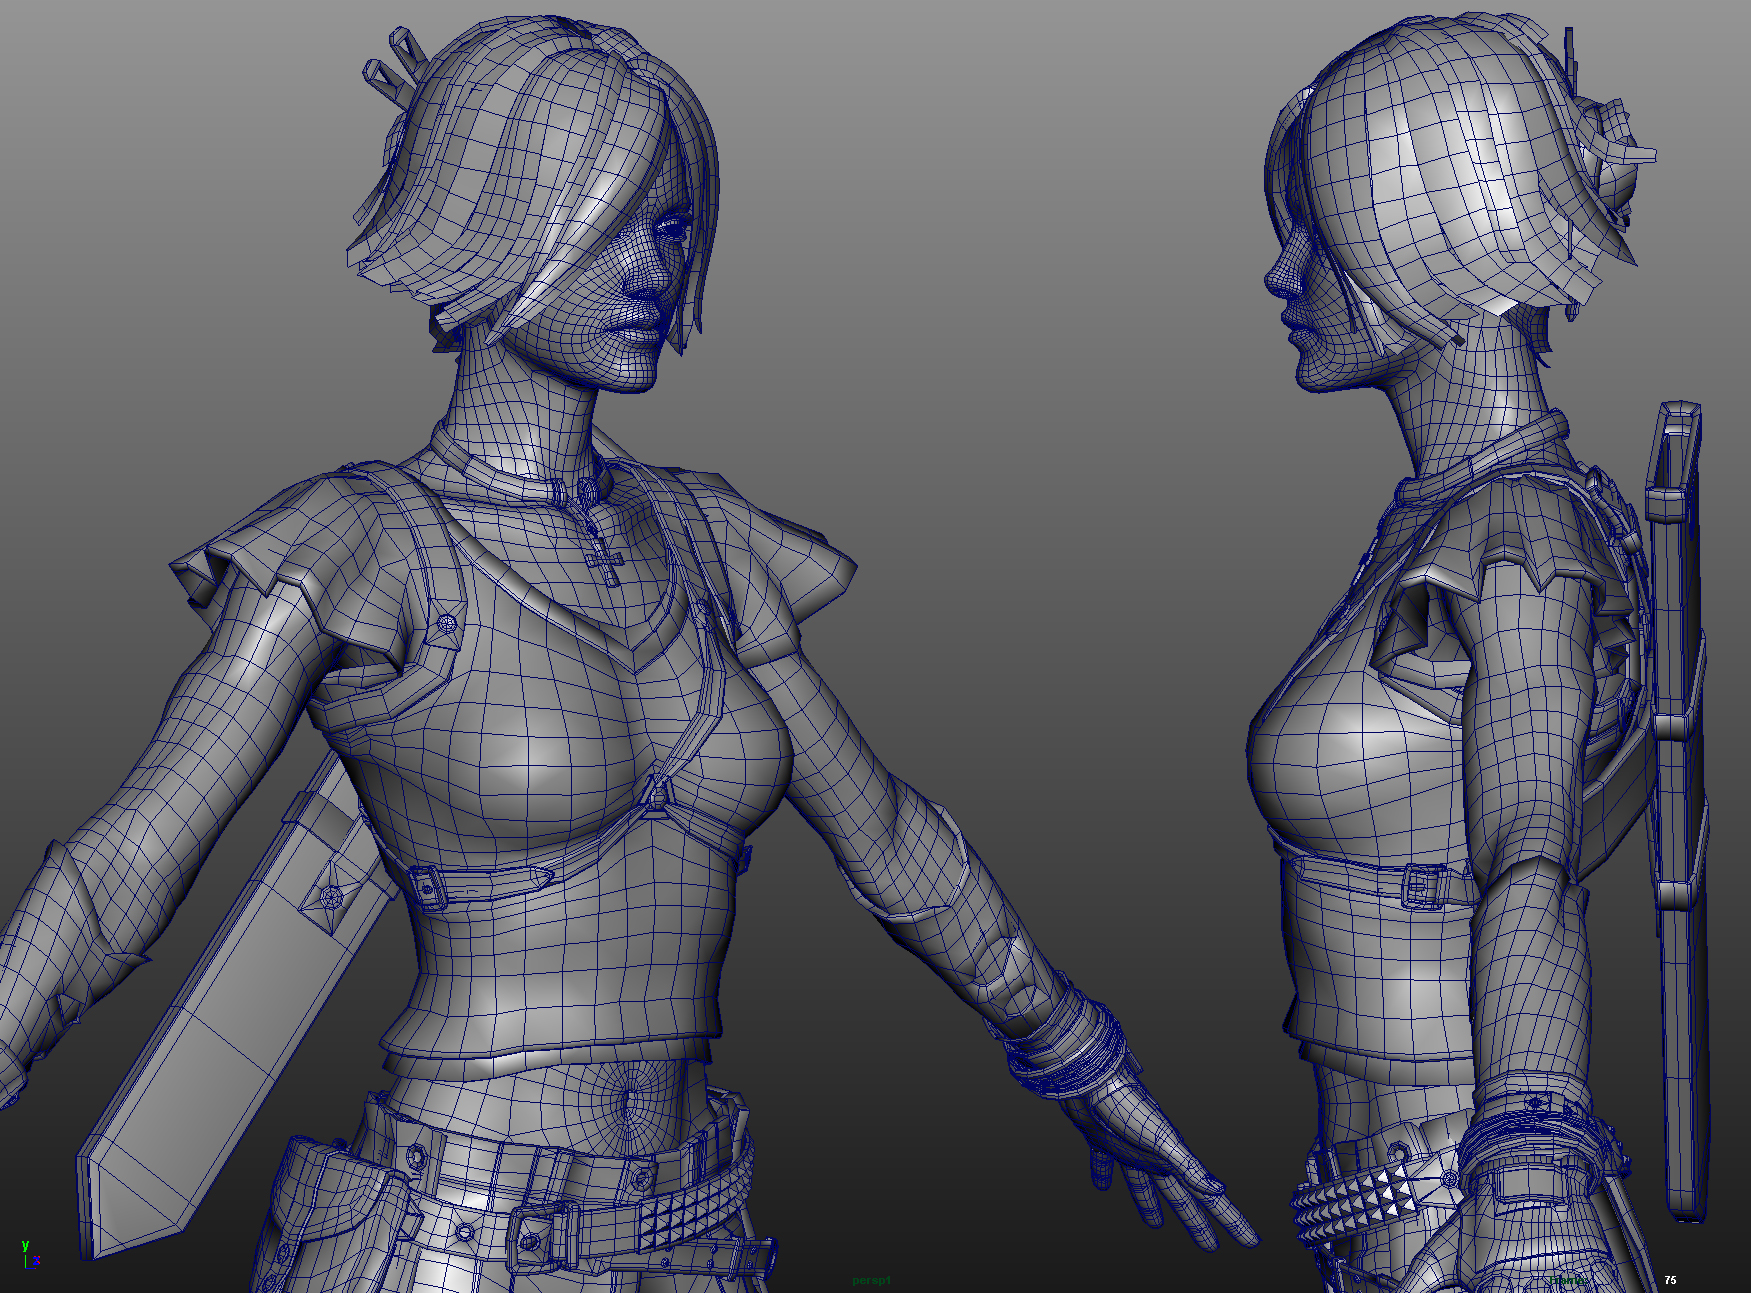1751x1293 pixels.
Task: Click the frame number 75 readout
Action: pyautogui.click(x=1670, y=1280)
